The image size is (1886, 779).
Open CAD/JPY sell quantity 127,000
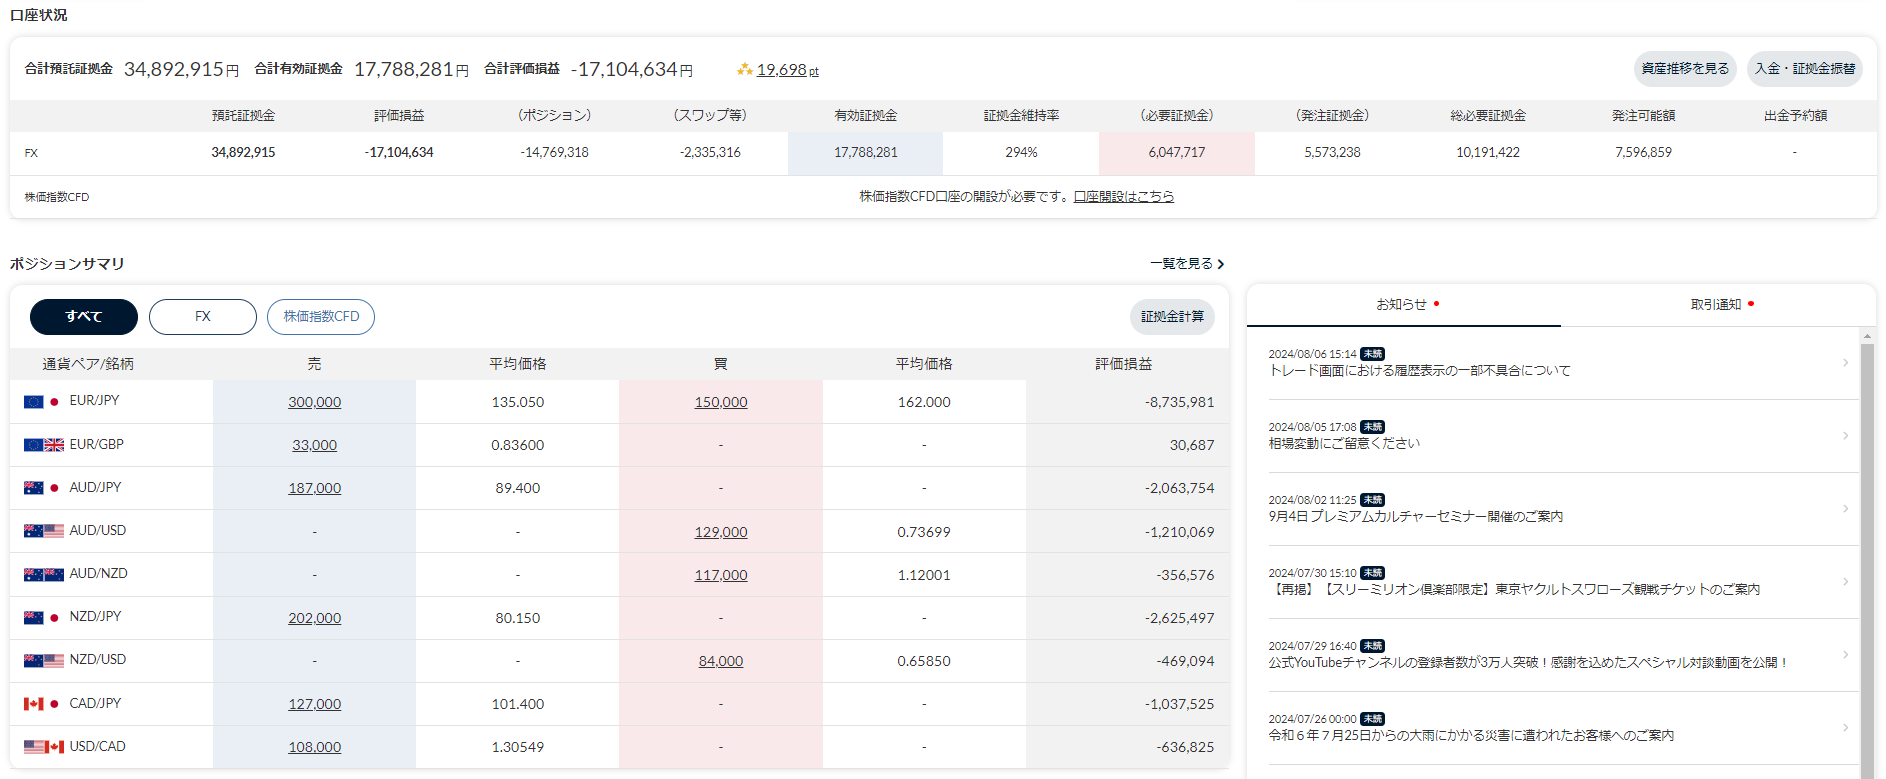(x=315, y=704)
